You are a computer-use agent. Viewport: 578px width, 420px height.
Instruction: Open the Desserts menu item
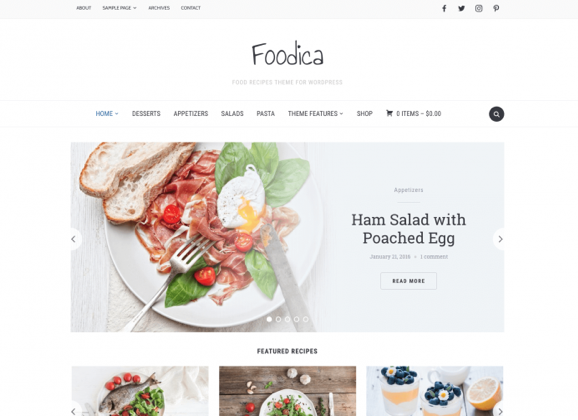(x=146, y=114)
